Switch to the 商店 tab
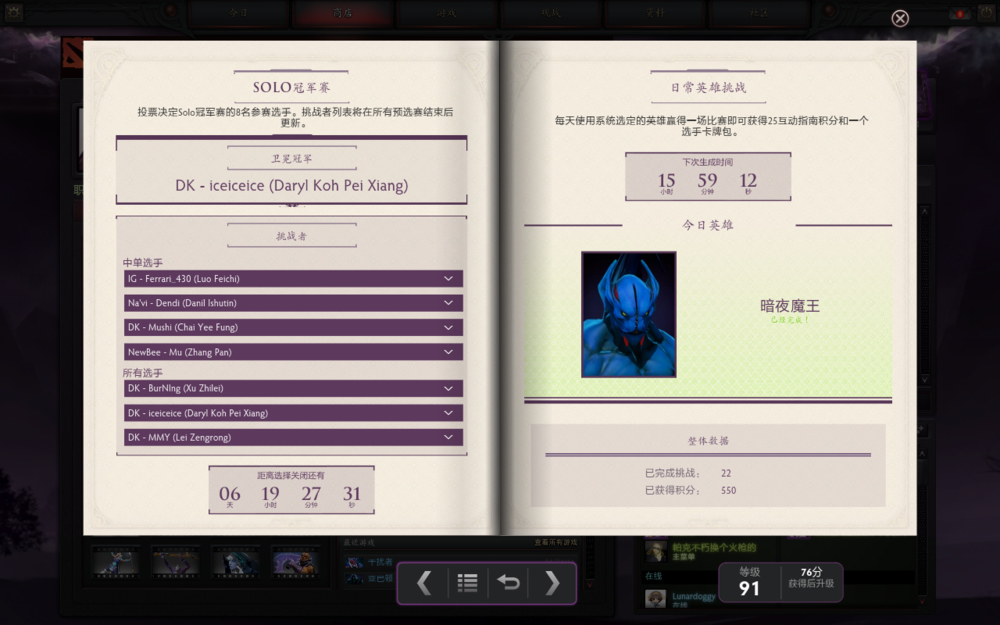 tap(342, 13)
